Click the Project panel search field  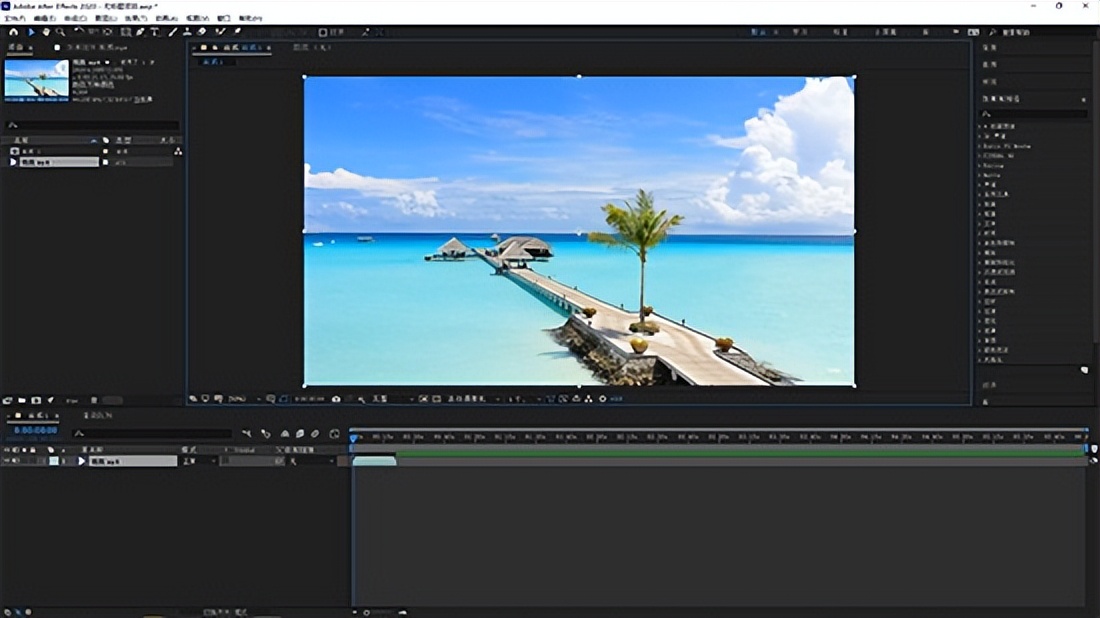click(92, 126)
